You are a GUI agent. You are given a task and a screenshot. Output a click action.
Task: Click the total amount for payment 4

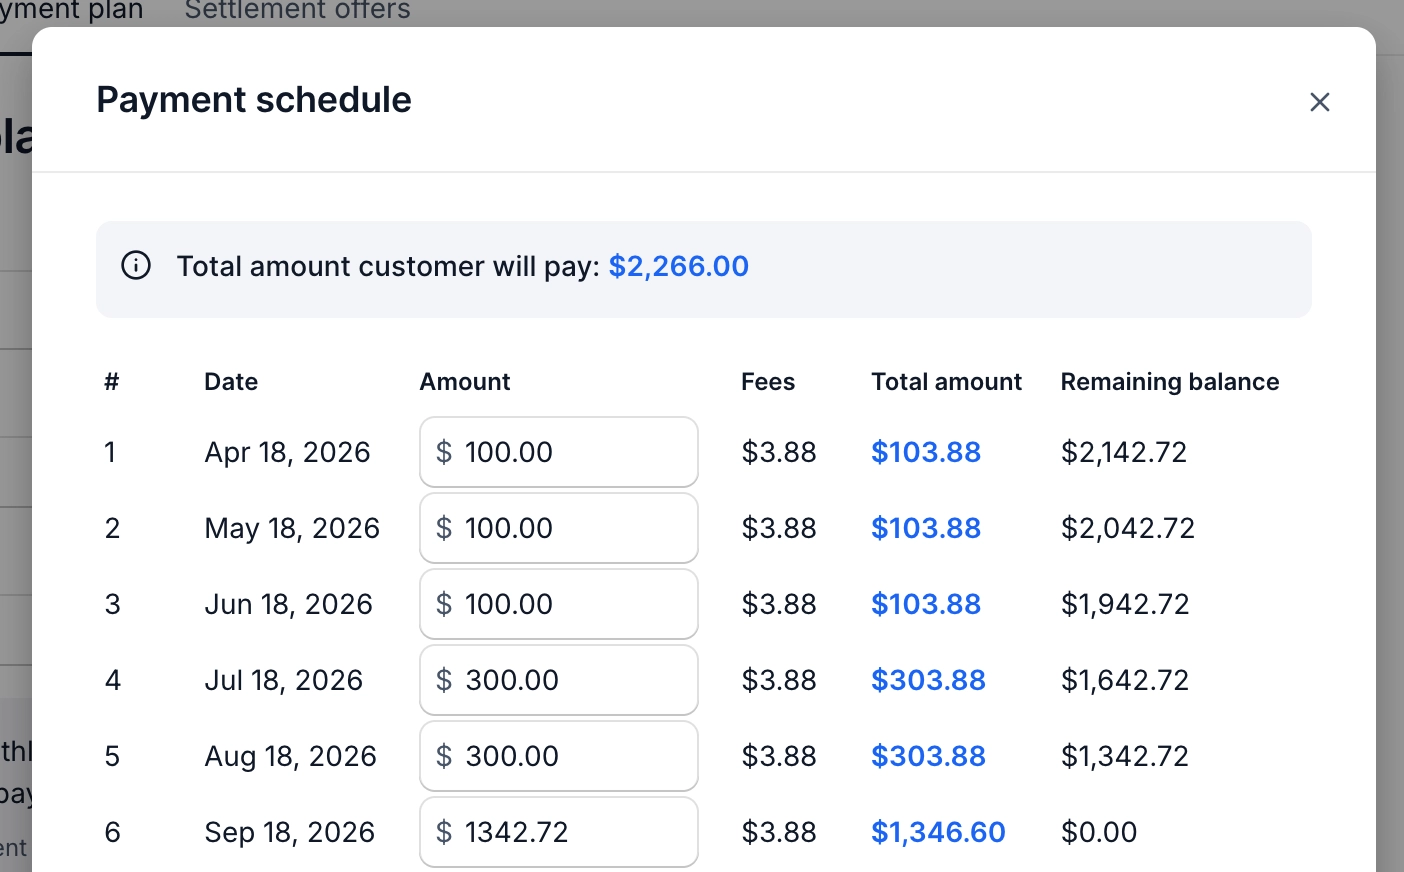(927, 680)
